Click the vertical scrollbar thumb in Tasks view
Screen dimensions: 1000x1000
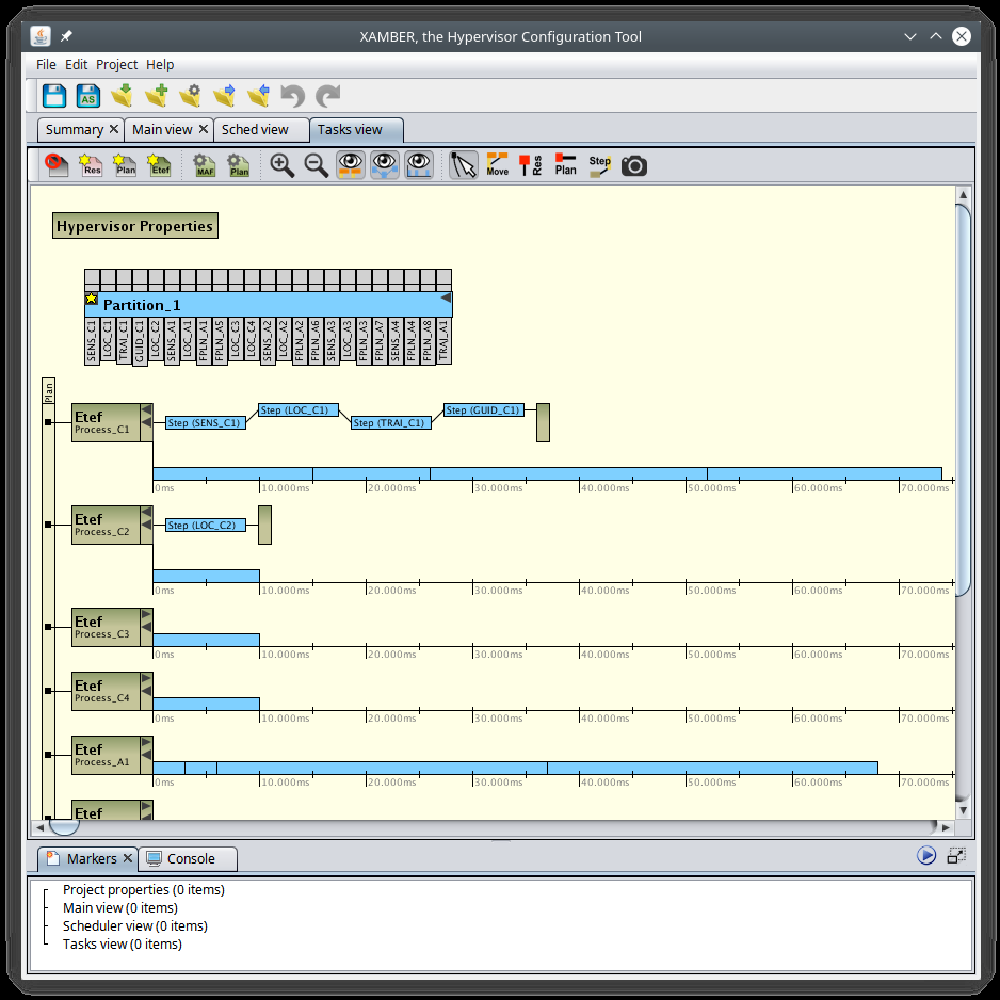click(963, 400)
